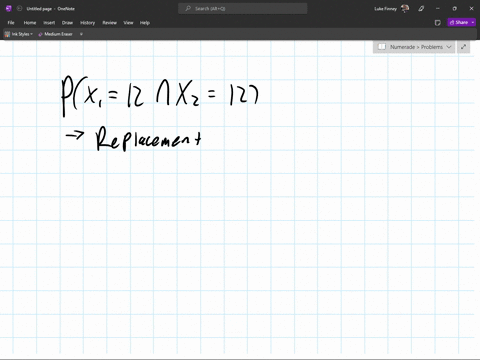Open the Review tab
The height and width of the screenshot is (360, 480).
click(x=109, y=23)
